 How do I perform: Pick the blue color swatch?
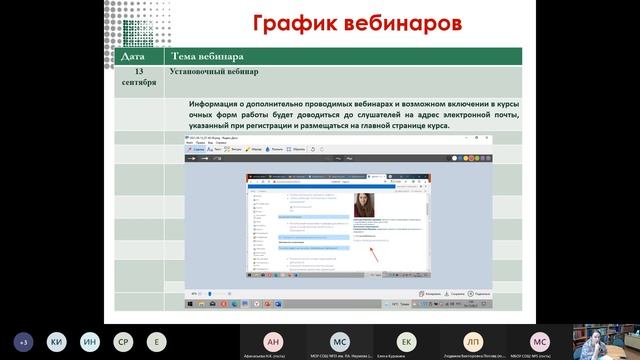click(x=460, y=158)
